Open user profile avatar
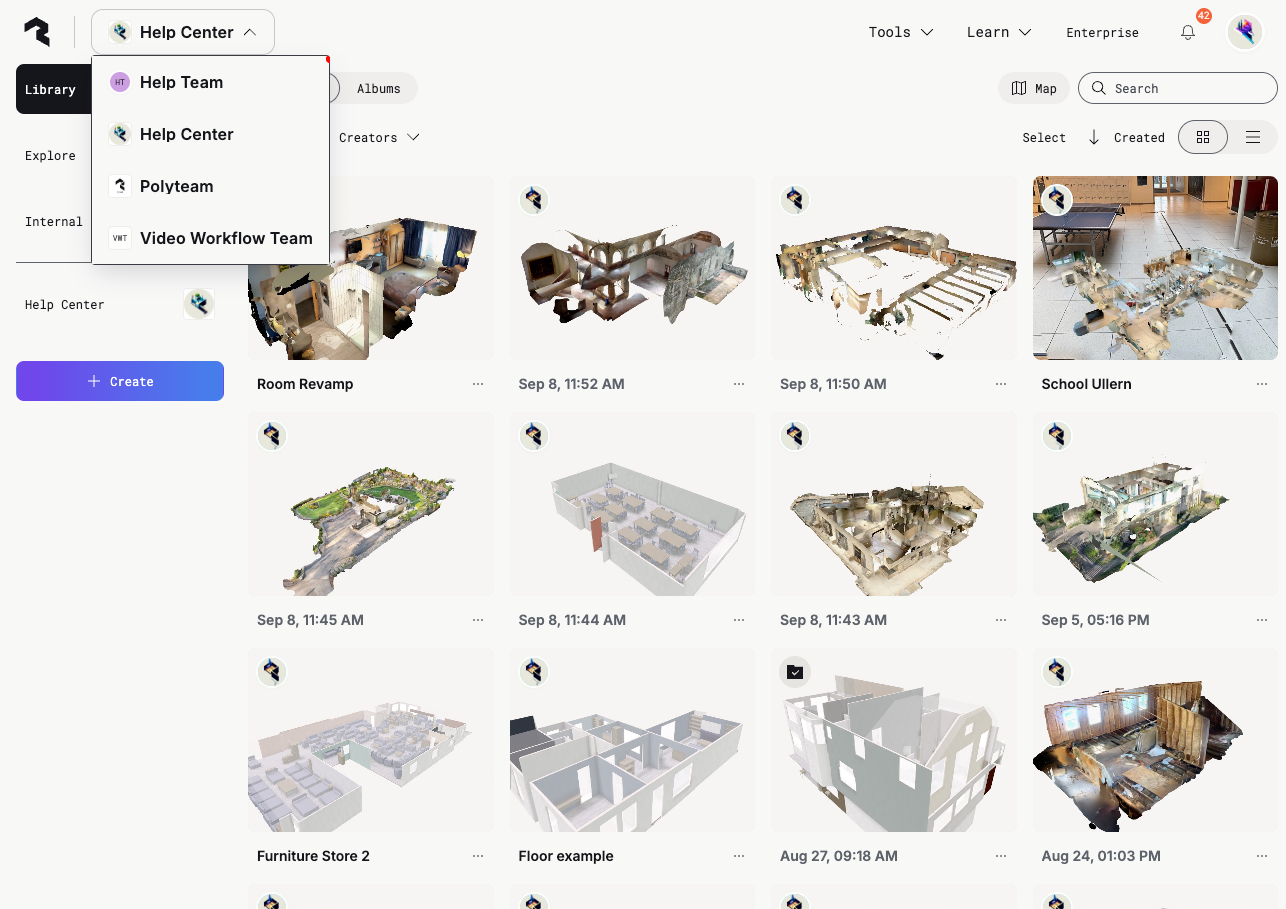1286x909 pixels. (1245, 32)
